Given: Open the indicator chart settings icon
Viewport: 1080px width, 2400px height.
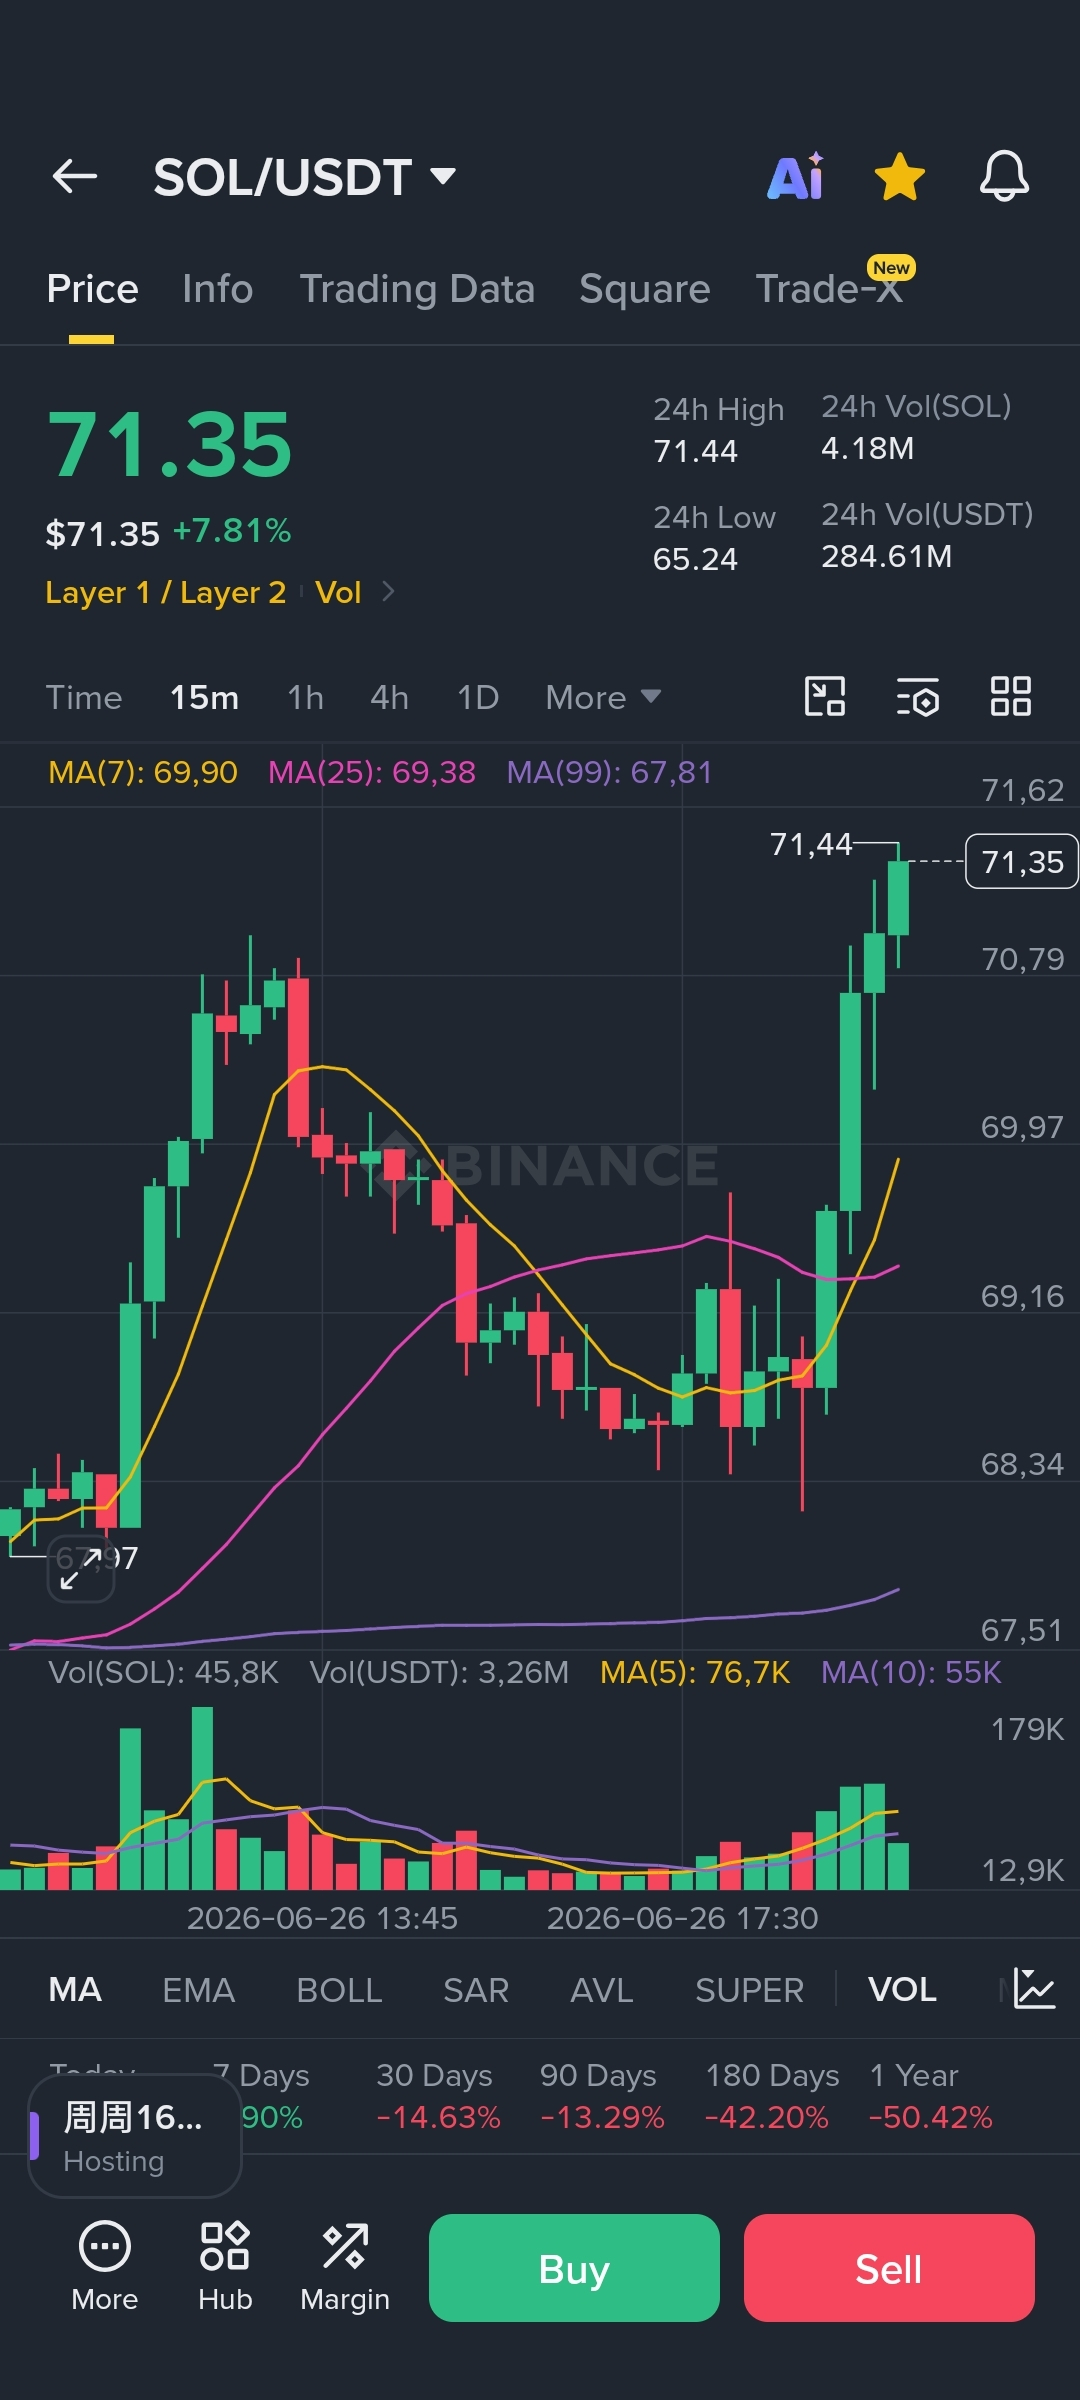Looking at the screenshot, I should [1034, 1988].
